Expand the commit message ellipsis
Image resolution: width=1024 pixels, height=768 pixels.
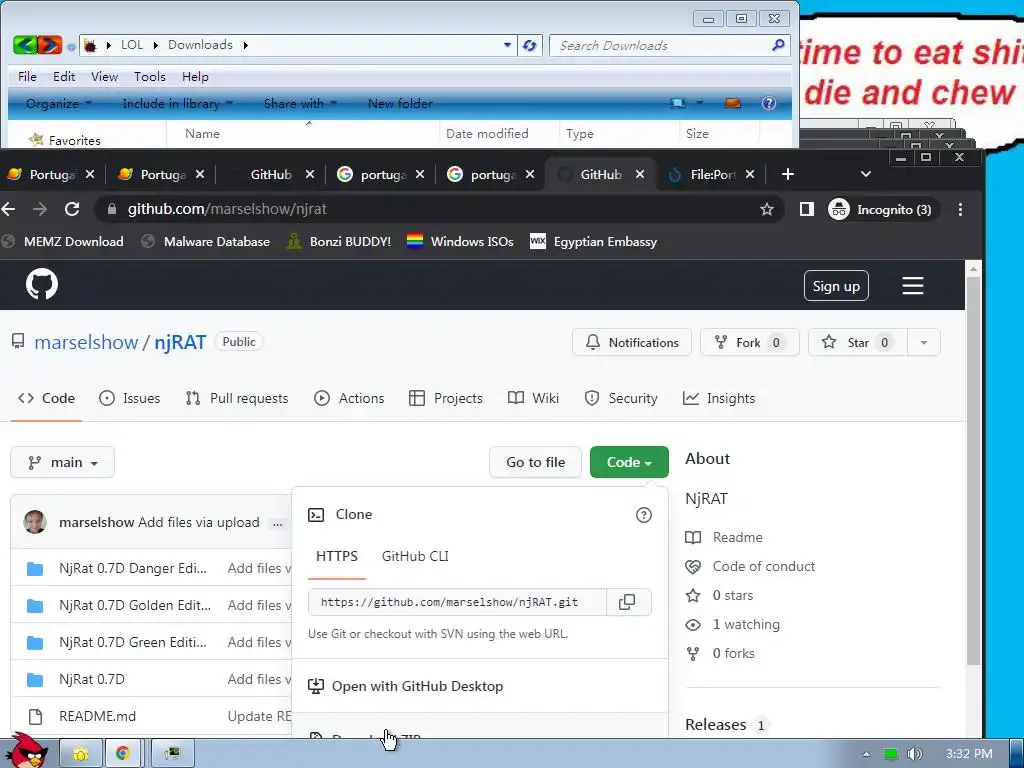click(x=278, y=523)
